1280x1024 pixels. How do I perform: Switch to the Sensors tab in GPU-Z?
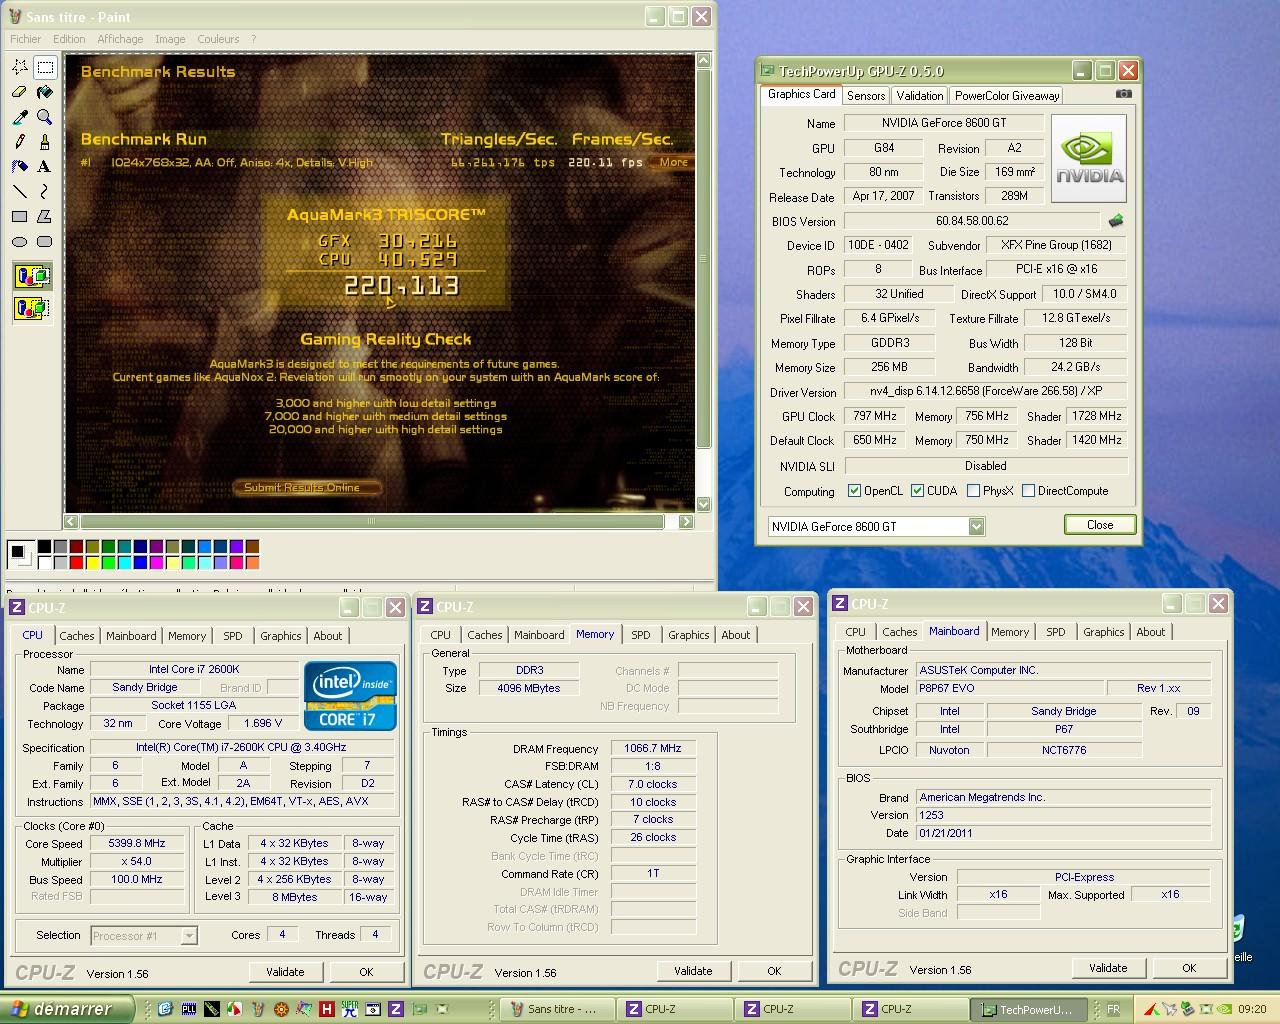pyautogui.click(x=866, y=96)
